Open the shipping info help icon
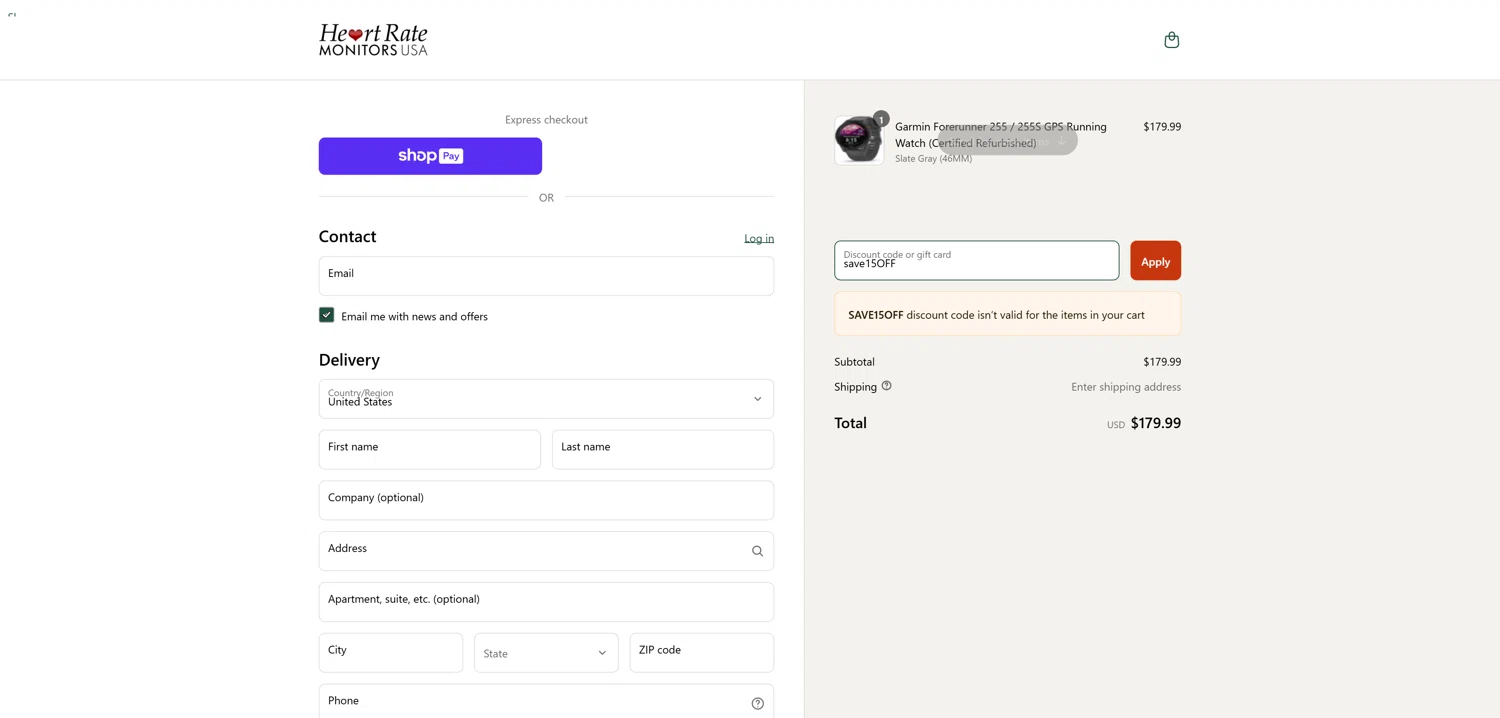 coord(886,386)
